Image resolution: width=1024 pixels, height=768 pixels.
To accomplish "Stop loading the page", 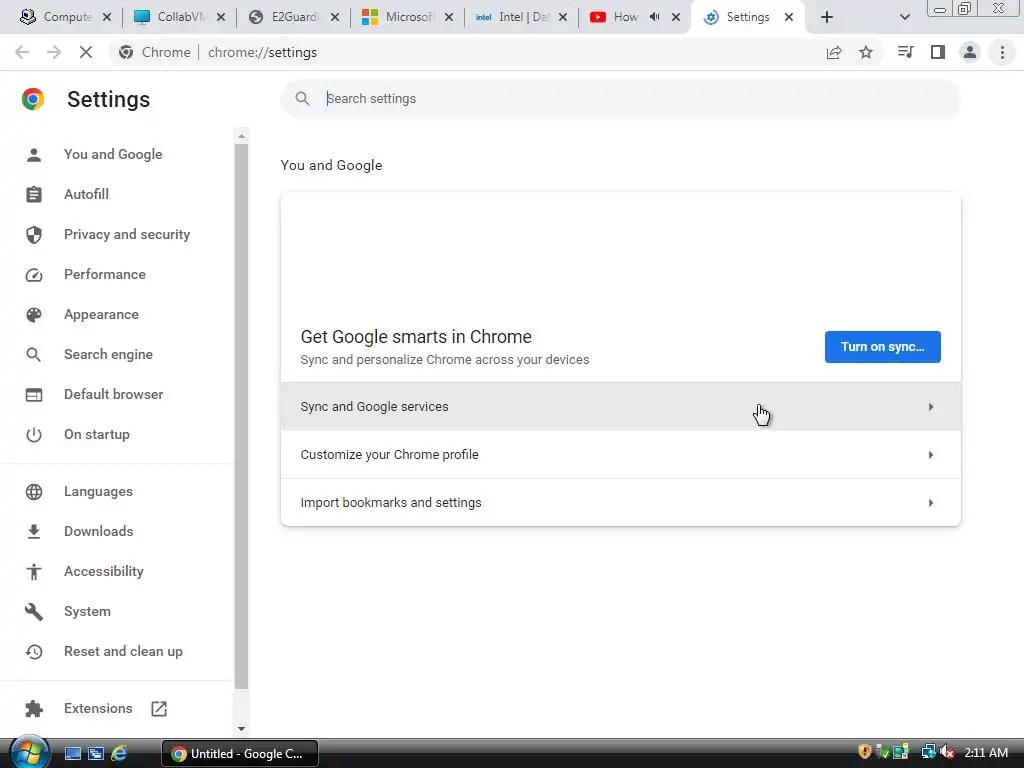I will coord(86,52).
